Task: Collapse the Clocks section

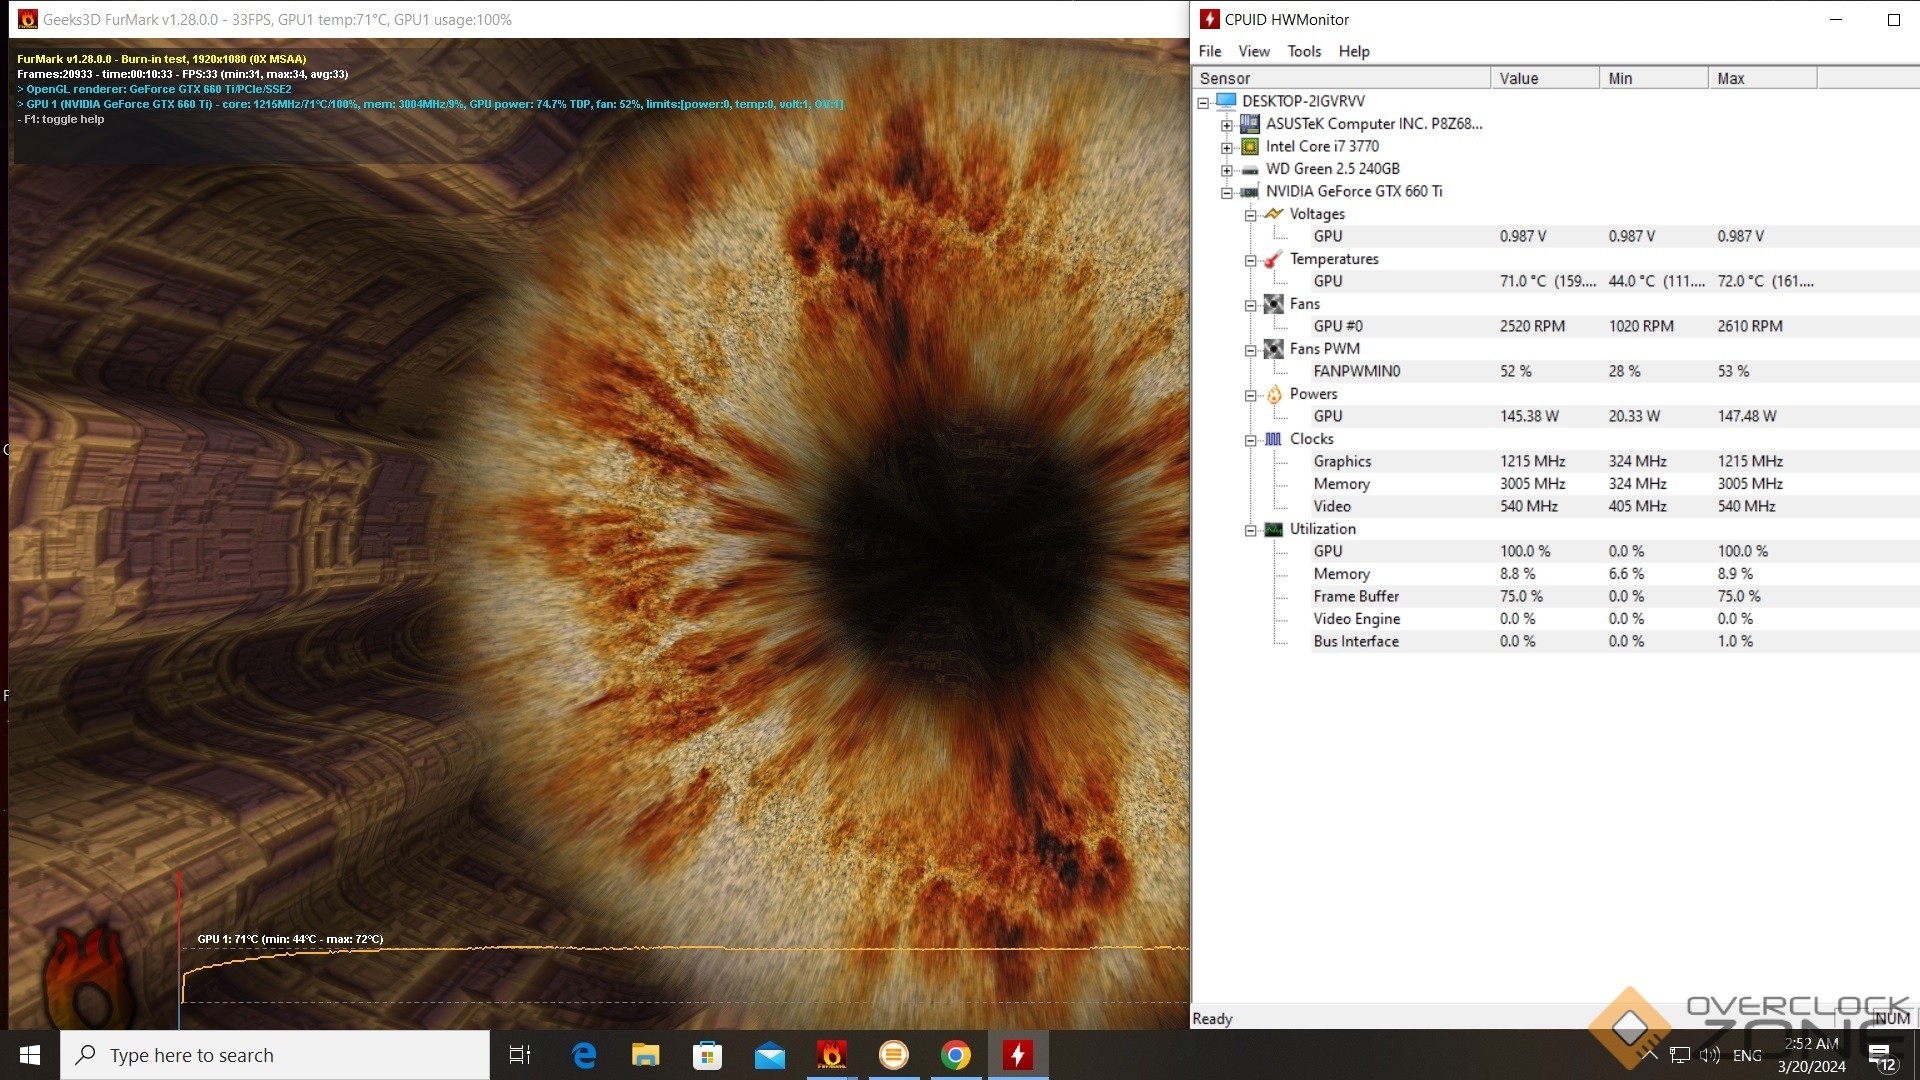Action: 1250,440
